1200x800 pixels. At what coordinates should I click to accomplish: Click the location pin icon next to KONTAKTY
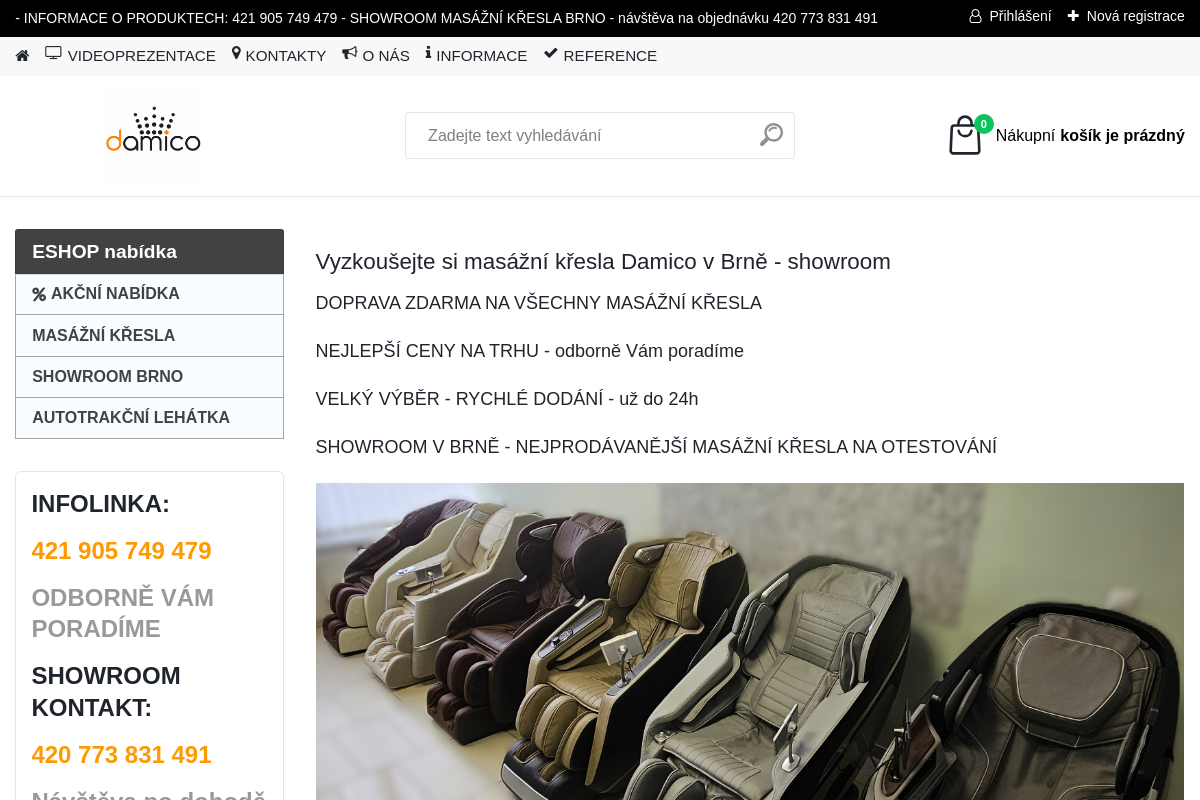(236, 55)
